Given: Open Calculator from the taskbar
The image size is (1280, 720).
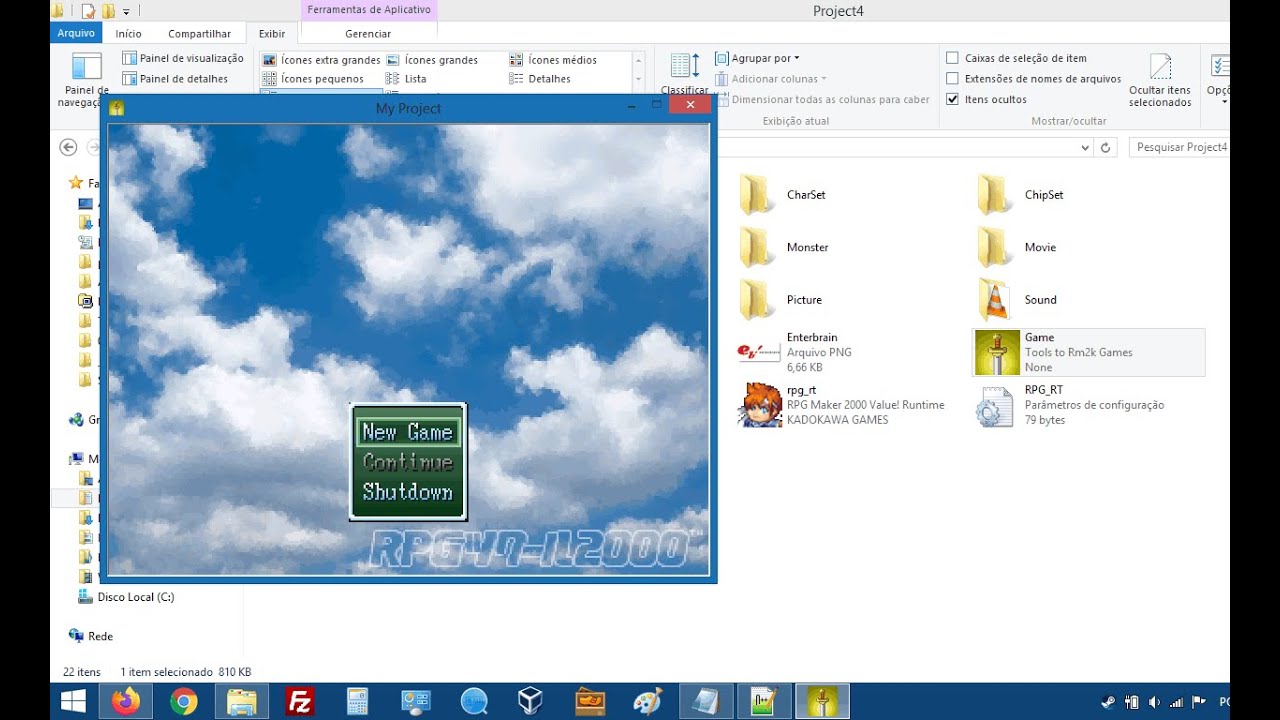Looking at the screenshot, I should click(x=357, y=702).
